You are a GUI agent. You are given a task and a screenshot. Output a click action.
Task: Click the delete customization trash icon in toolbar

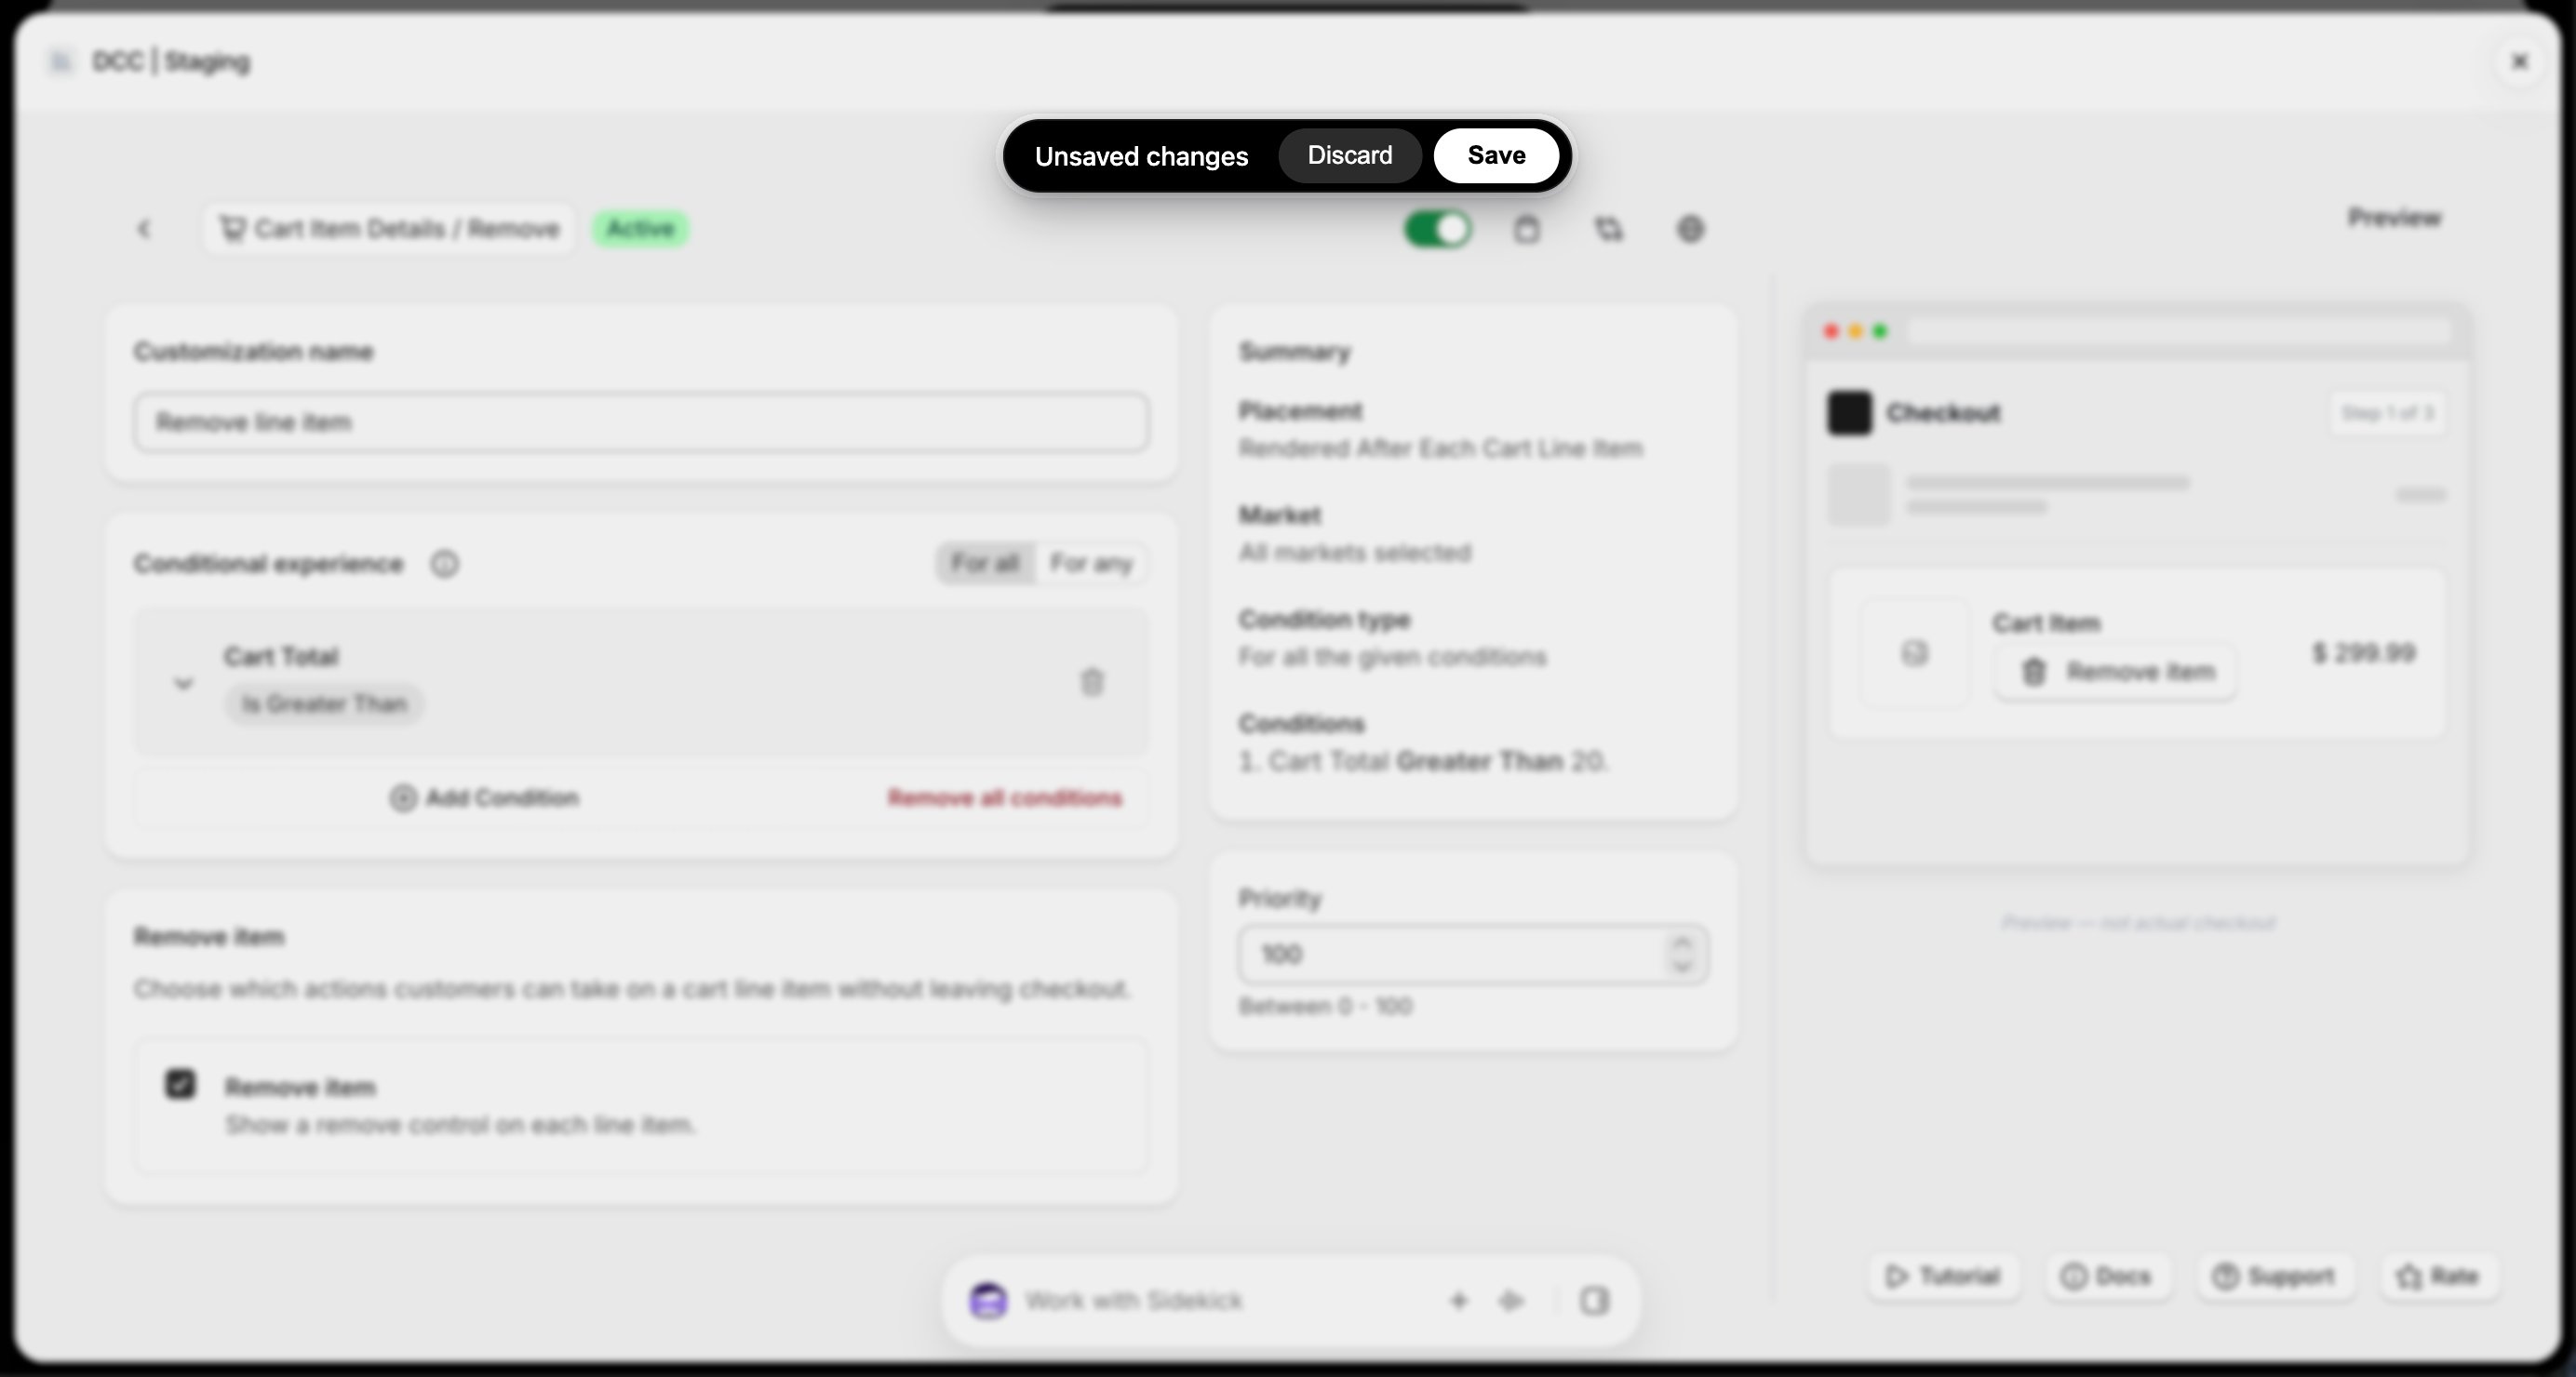pos(1526,229)
